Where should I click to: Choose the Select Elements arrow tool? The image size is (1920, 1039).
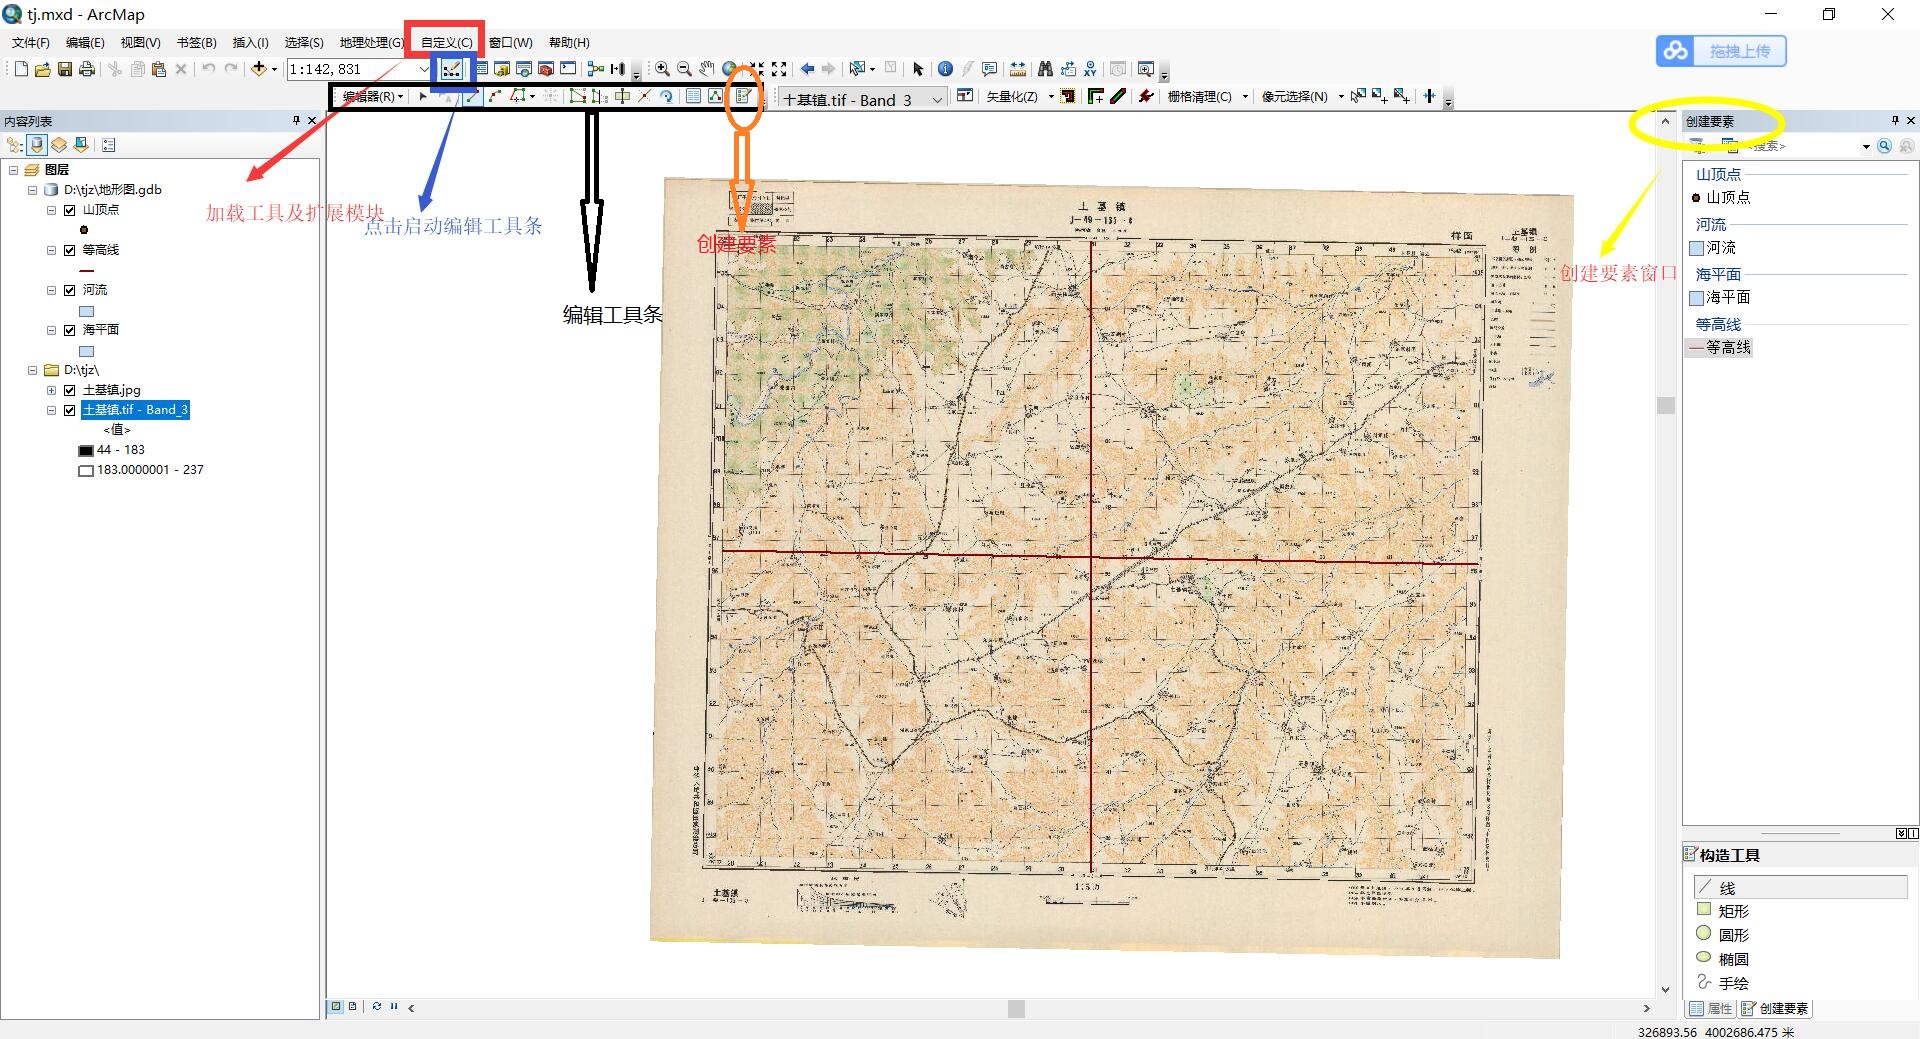pyautogui.click(x=918, y=69)
